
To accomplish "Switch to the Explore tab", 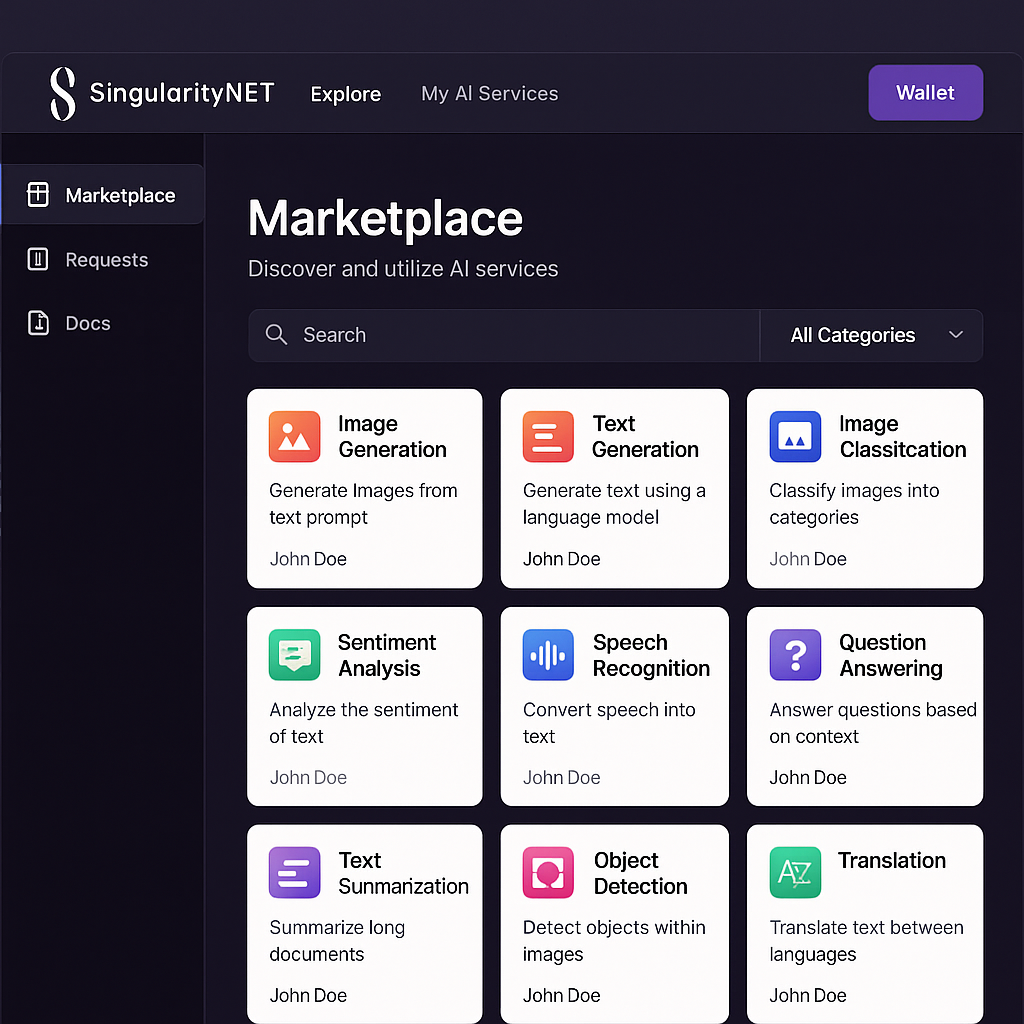I will [x=346, y=93].
